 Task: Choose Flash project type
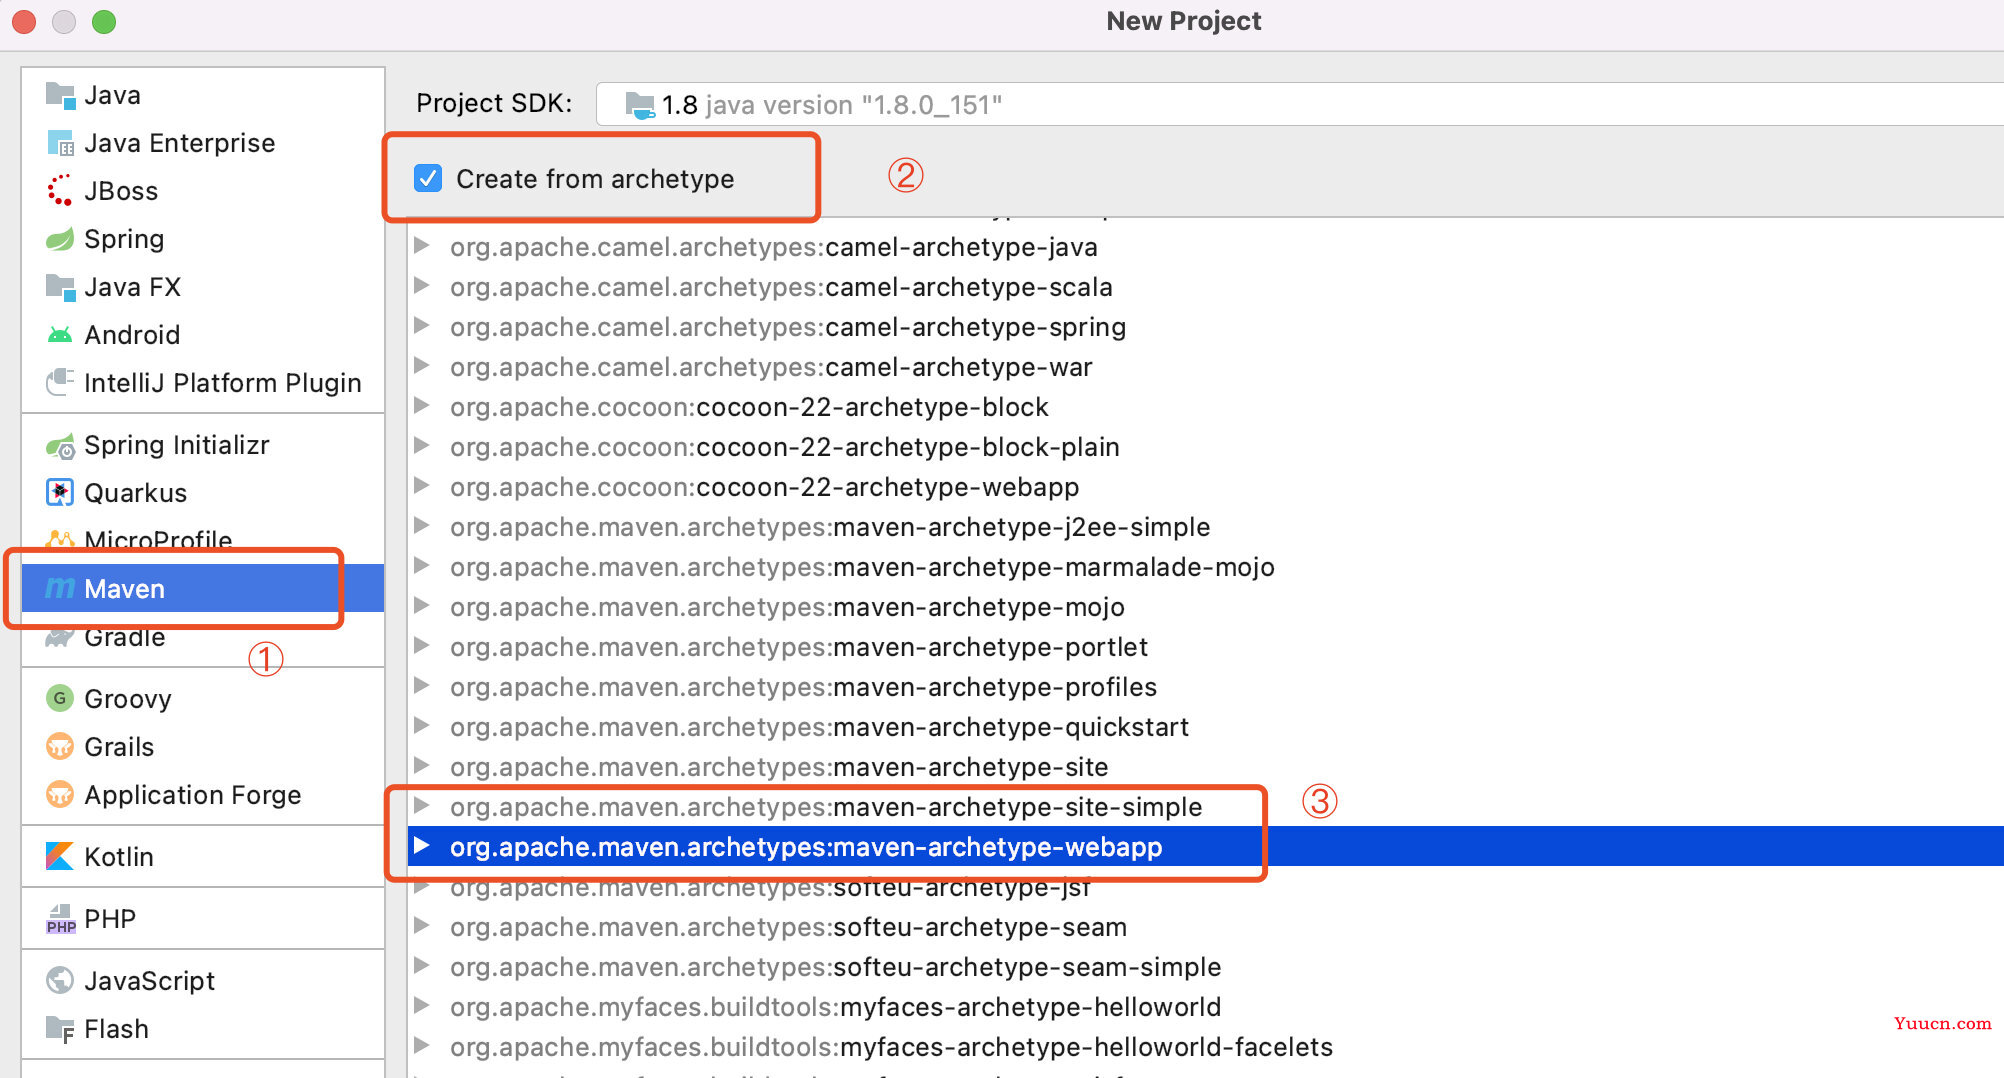click(203, 1029)
